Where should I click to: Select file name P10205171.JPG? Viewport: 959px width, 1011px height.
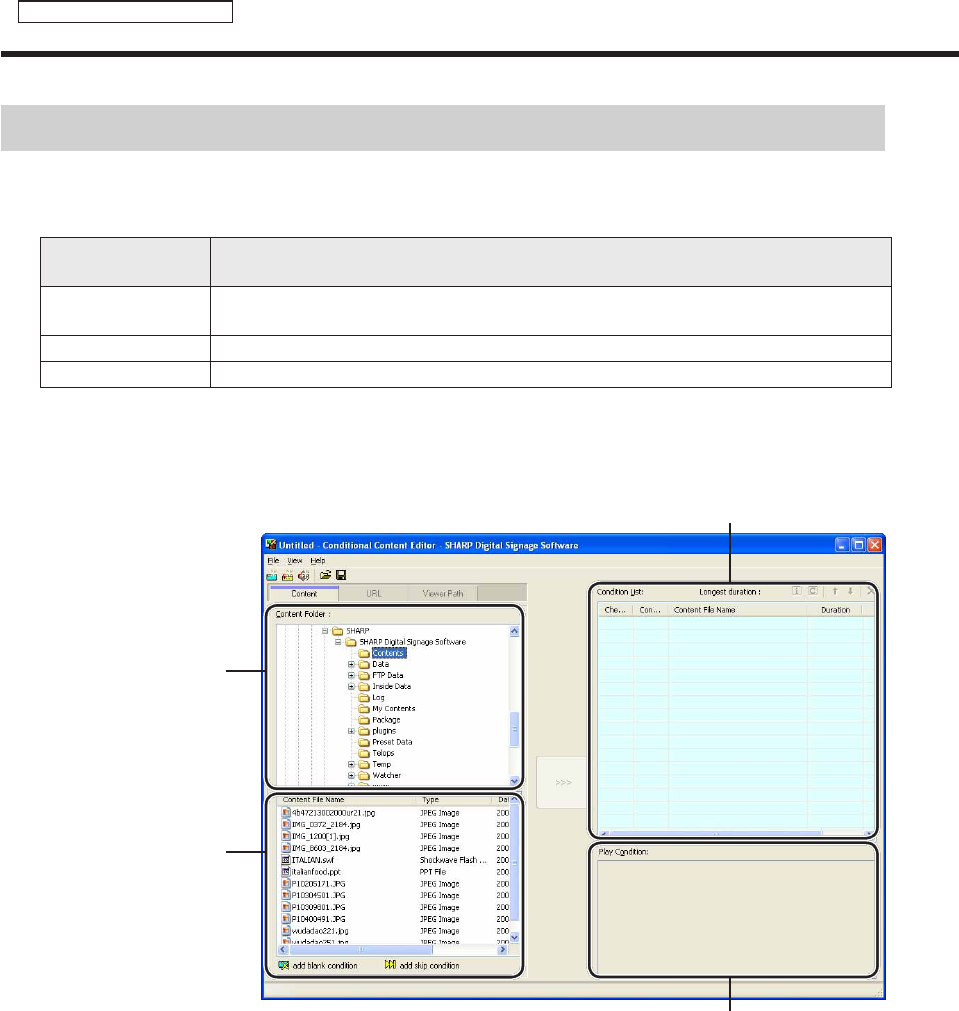pos(319,884)
